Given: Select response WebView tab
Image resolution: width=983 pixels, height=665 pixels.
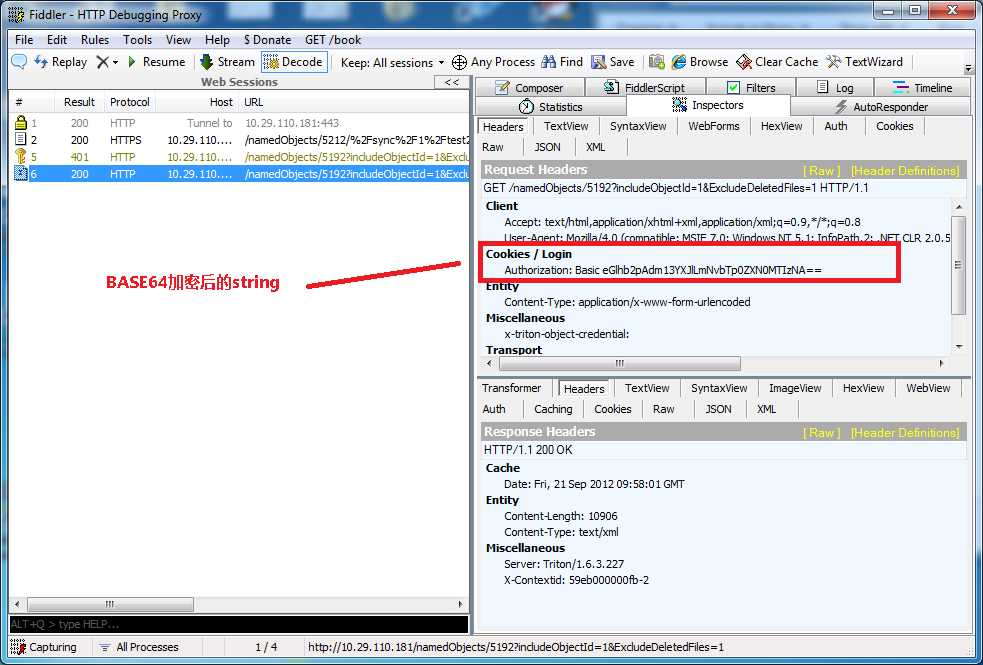Looking at the screenshot, I should [928, 388].
